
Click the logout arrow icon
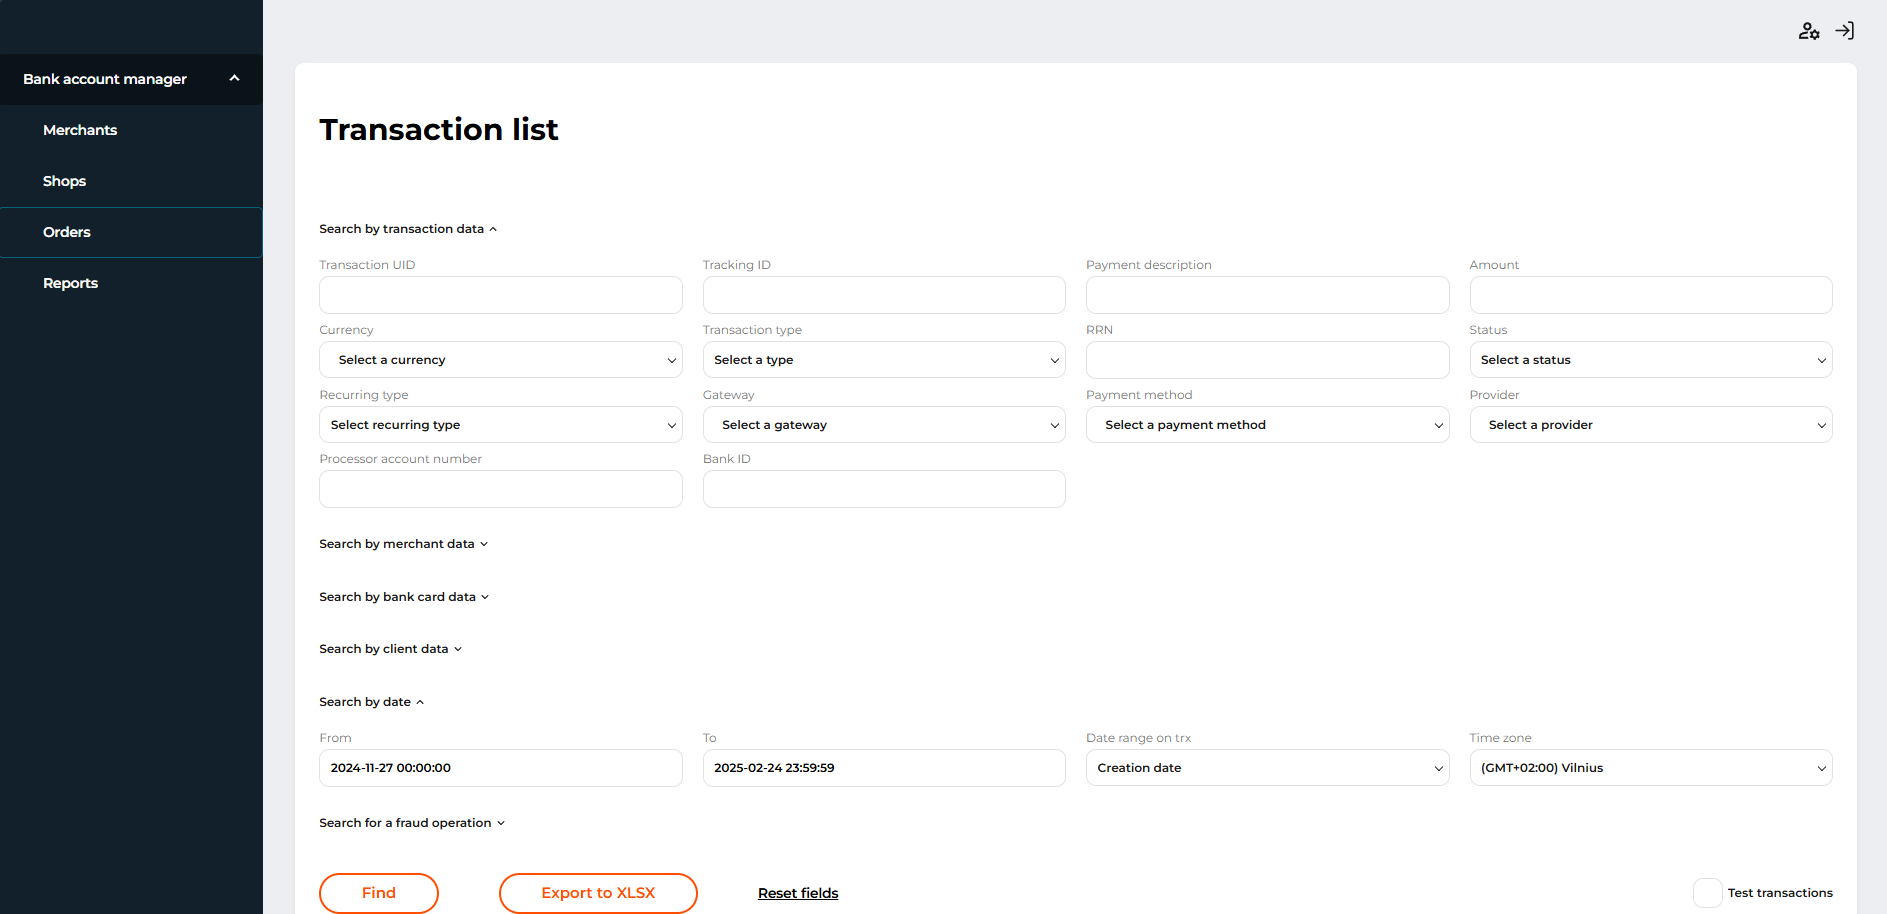pyautogui.click(x=1845, y=31)
